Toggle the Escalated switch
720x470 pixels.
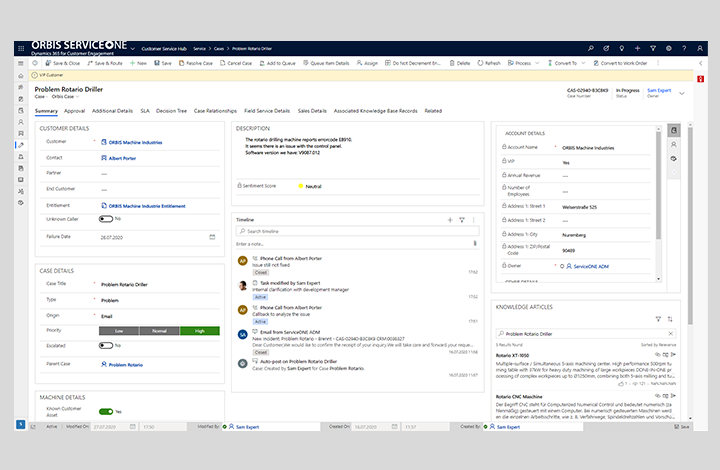(x=105, y=345)
